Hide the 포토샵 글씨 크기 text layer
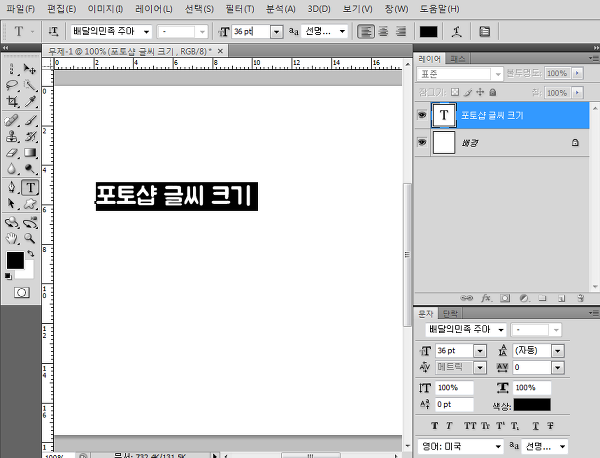 (422, 115)
